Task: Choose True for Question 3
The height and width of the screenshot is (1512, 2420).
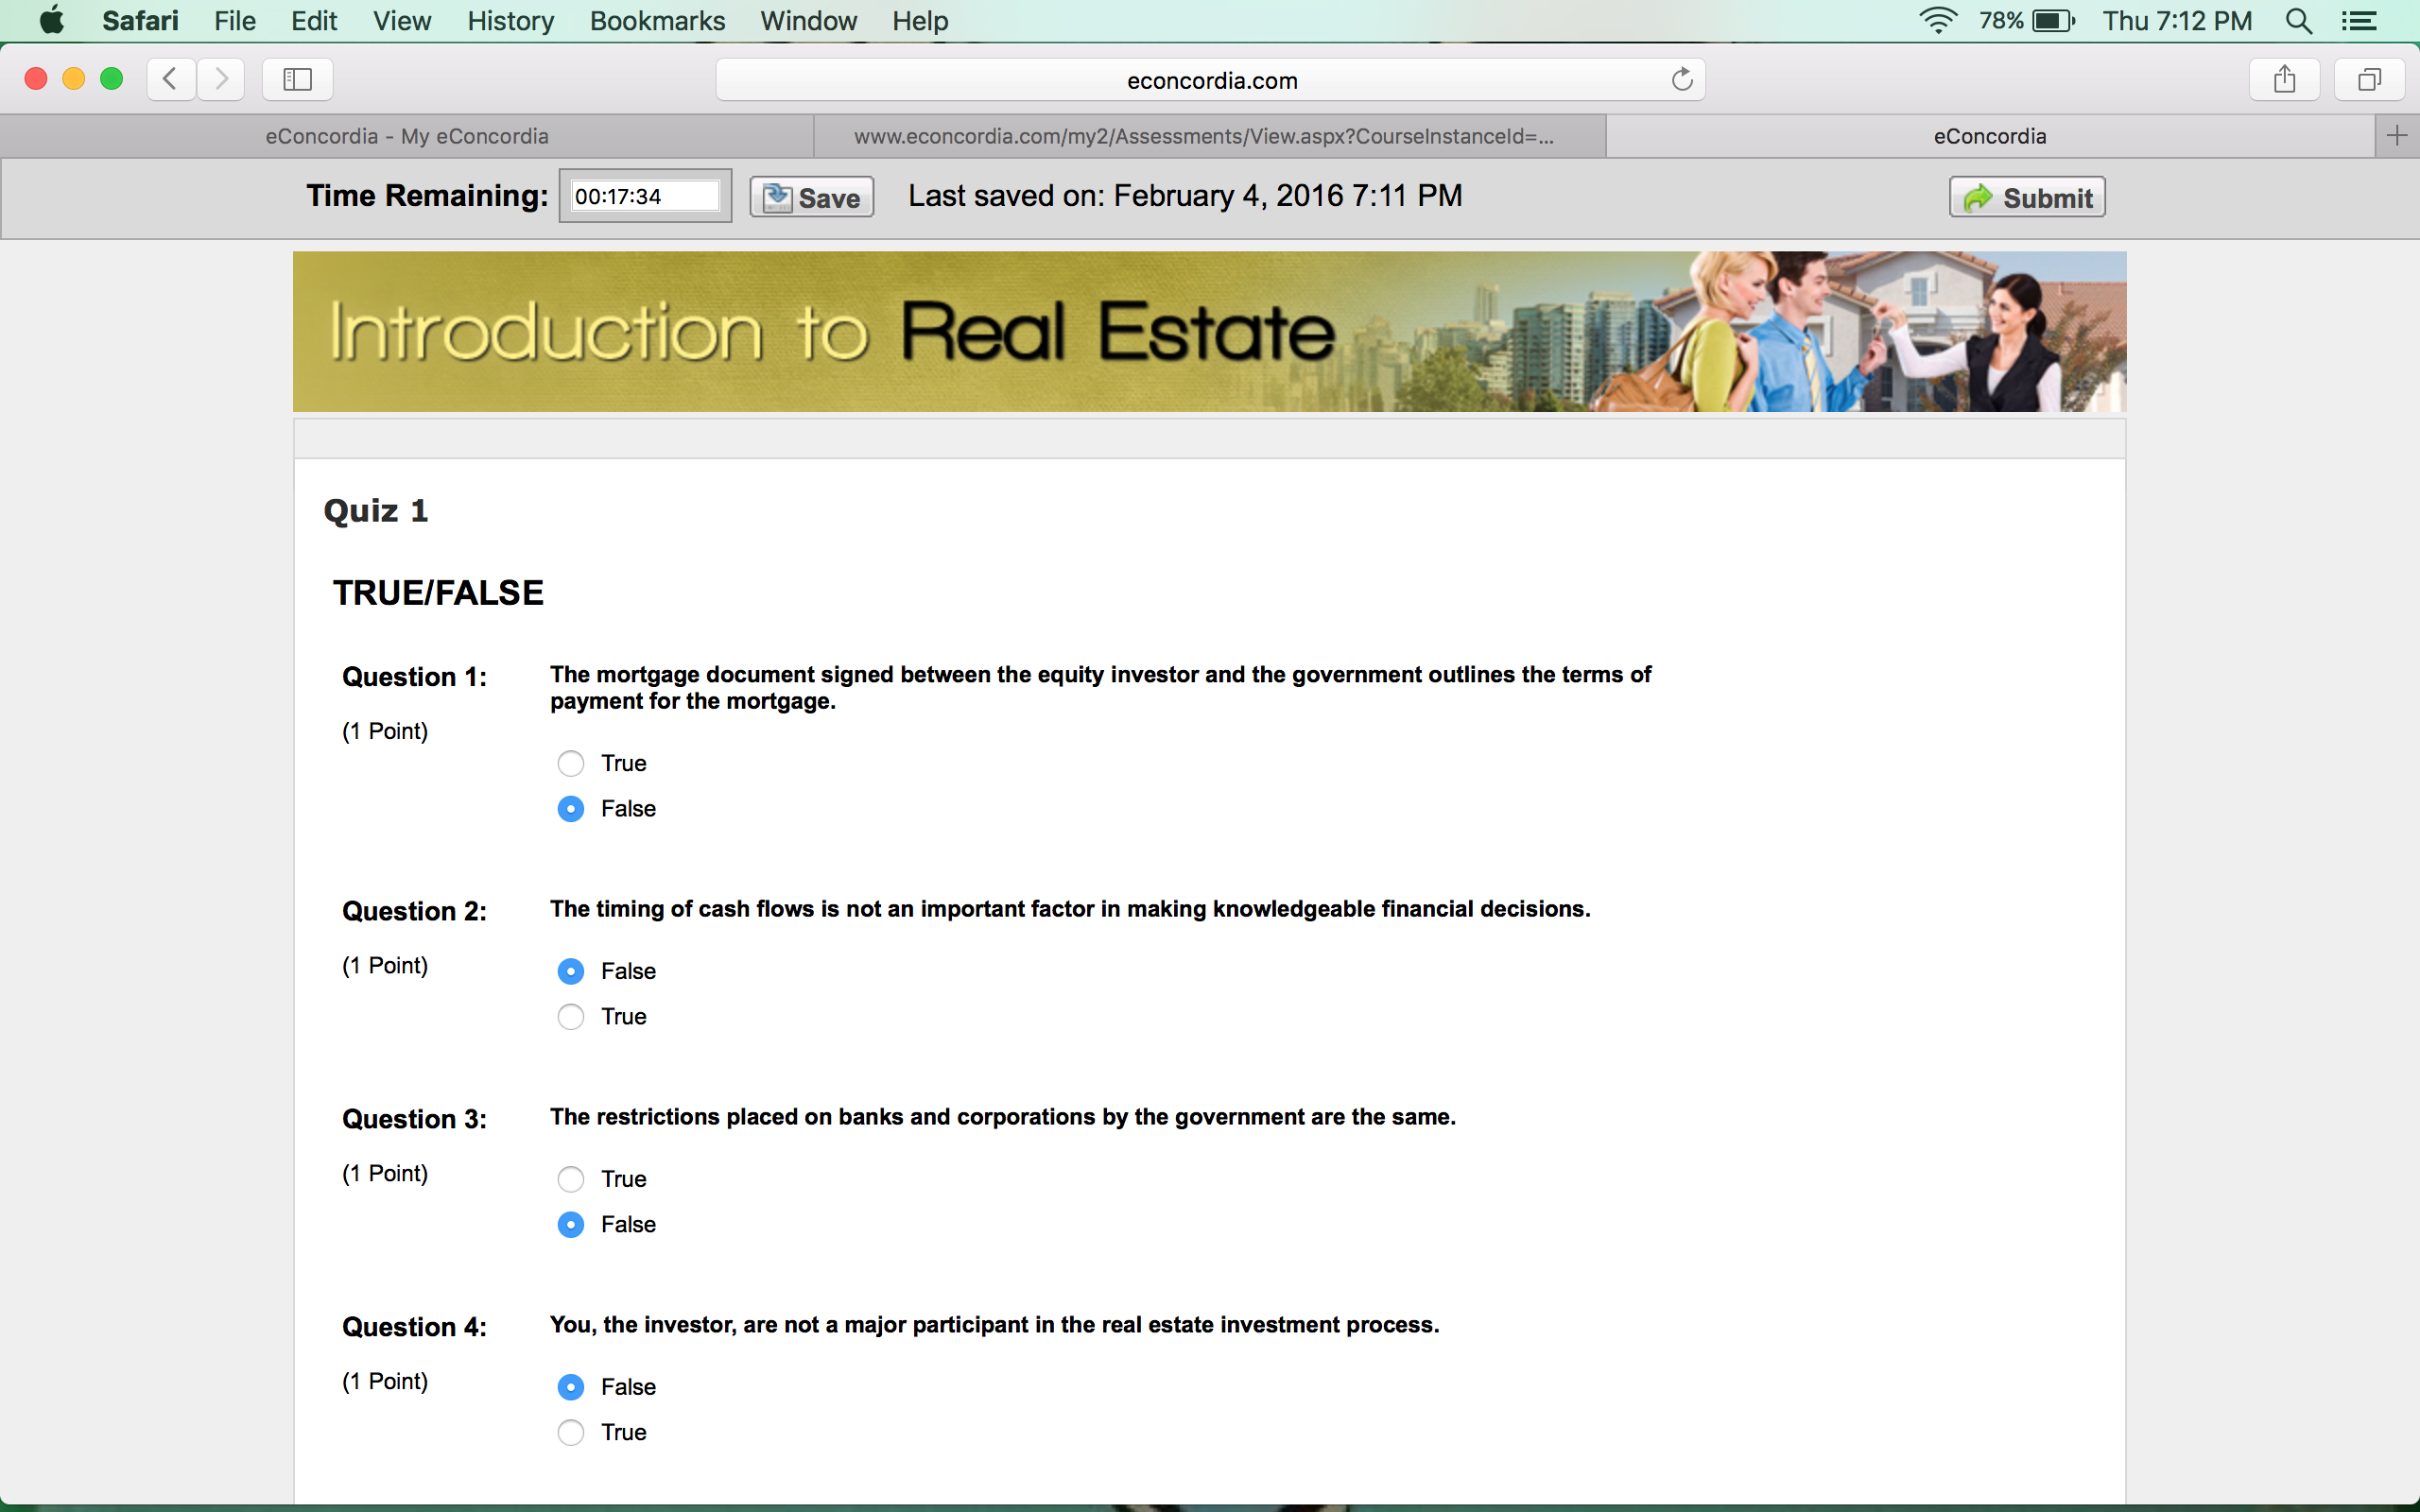Action: pyautogui.click(x=571, y=1180)
